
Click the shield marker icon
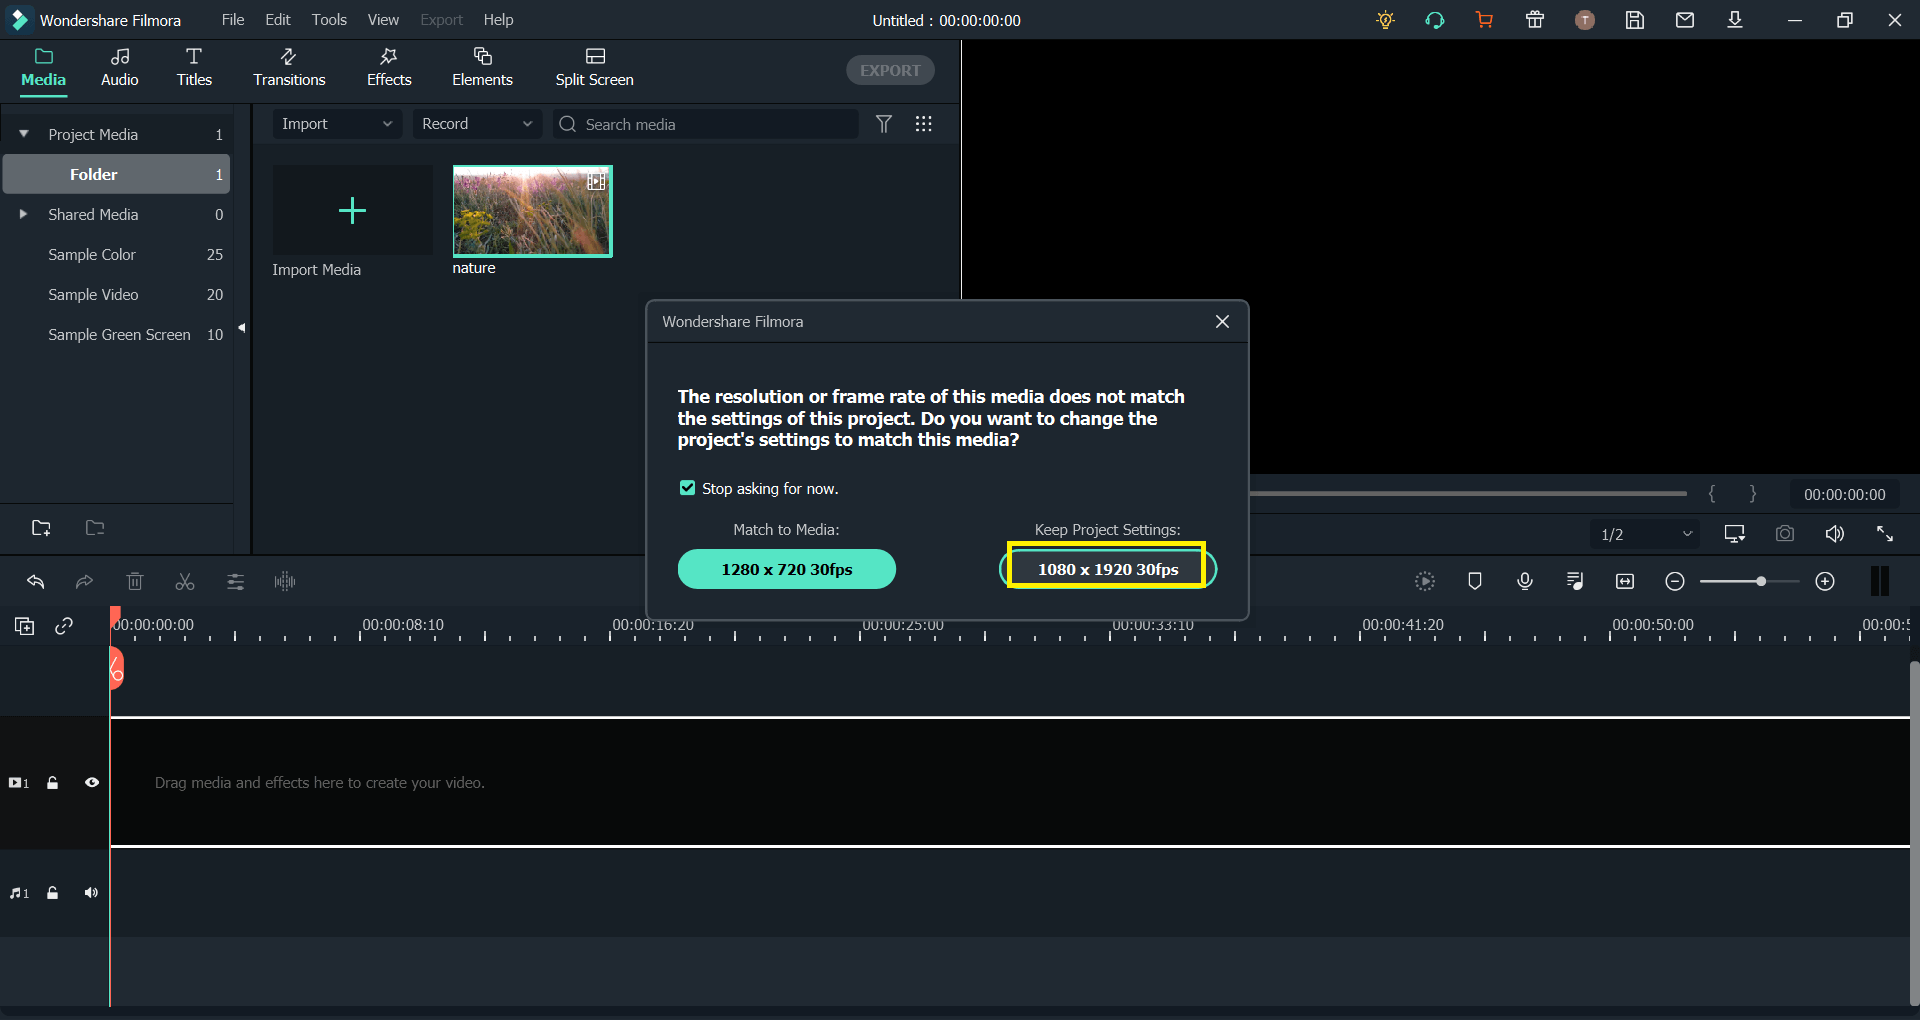1475,582
